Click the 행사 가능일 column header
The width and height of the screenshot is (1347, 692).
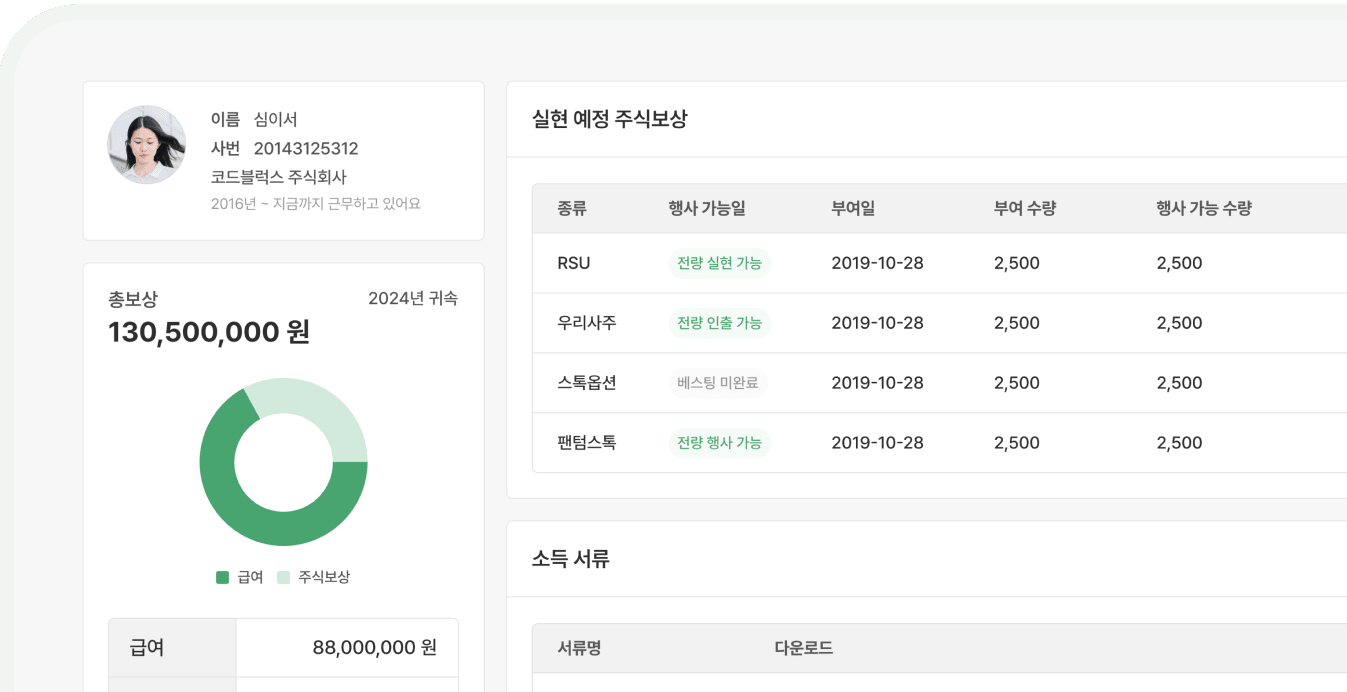click(707, 209)
